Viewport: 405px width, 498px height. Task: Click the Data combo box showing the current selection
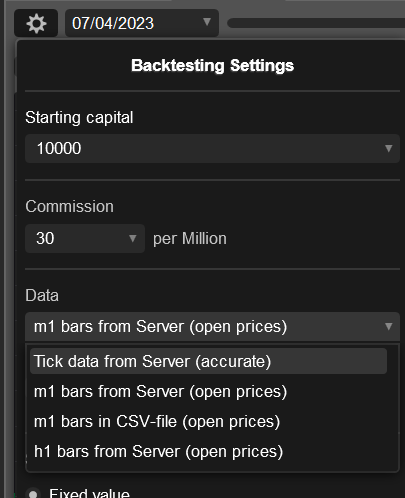[212, 326]
